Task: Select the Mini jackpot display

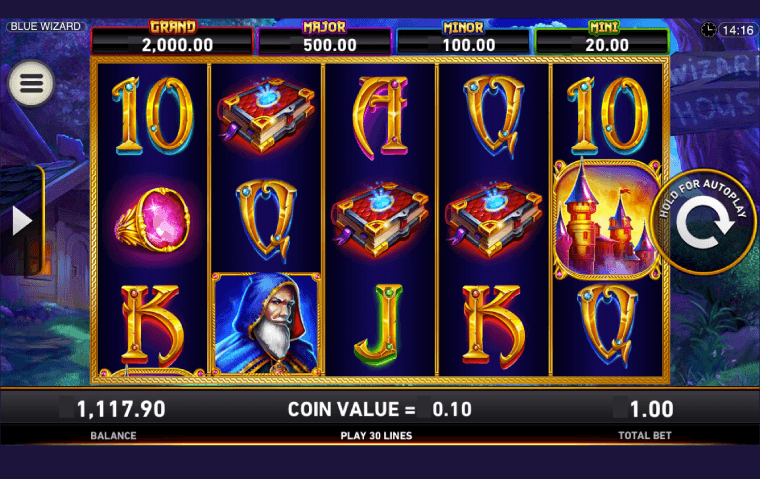Action: (602, 38)
